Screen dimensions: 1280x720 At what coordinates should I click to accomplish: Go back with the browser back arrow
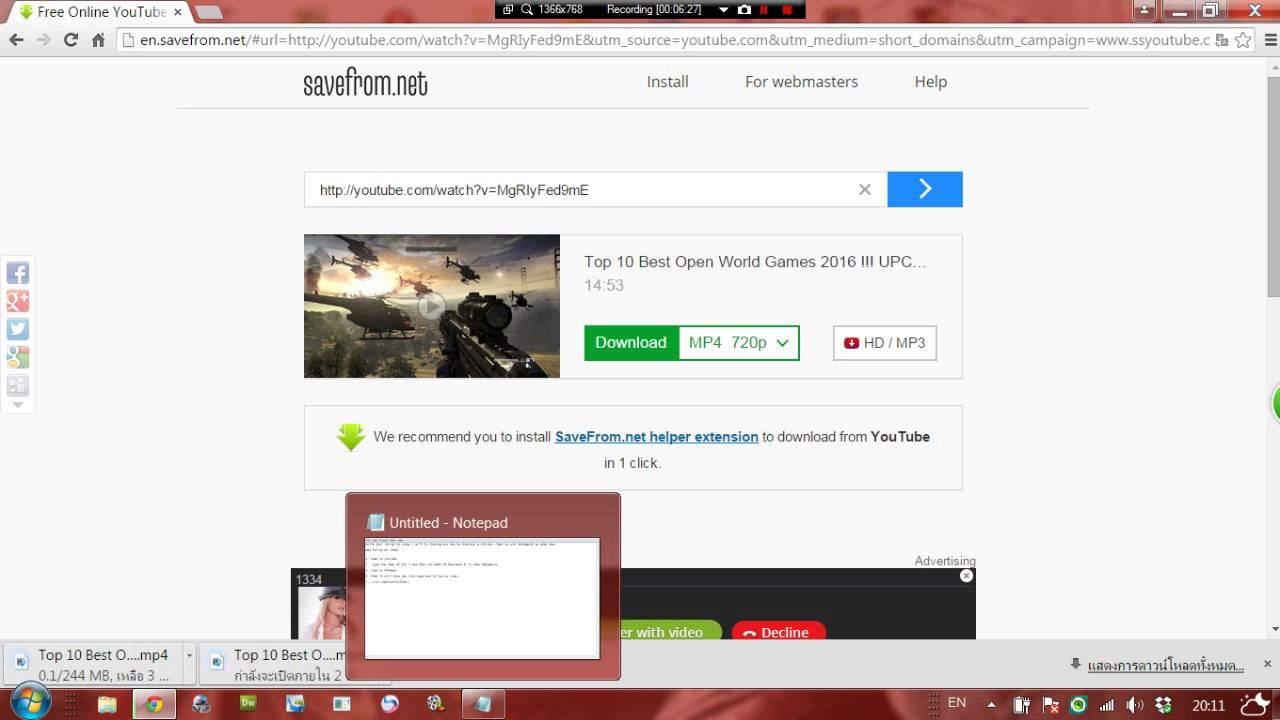(x=16, y=40)
